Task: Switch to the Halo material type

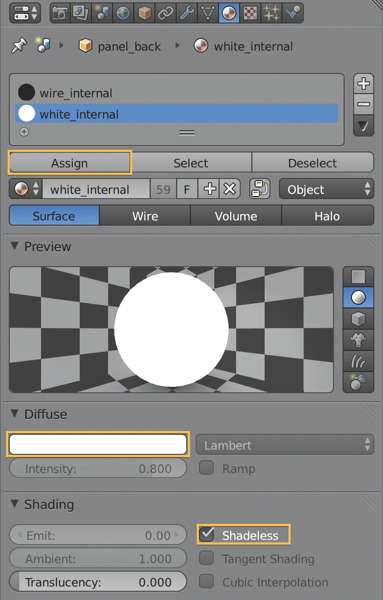Action: click(x=328, y=216)
